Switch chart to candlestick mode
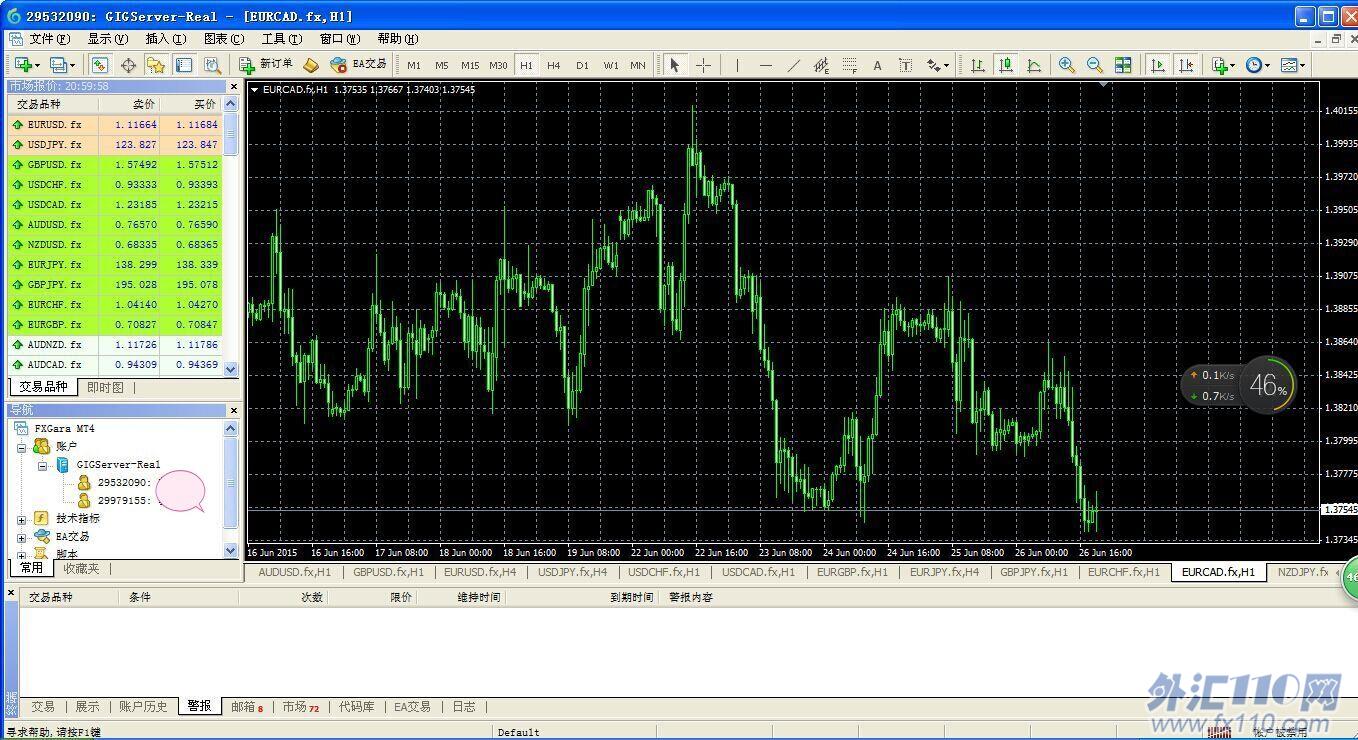Viewport: 1358px width, 740px height. pyautogui.click(x=1006, y=65)
